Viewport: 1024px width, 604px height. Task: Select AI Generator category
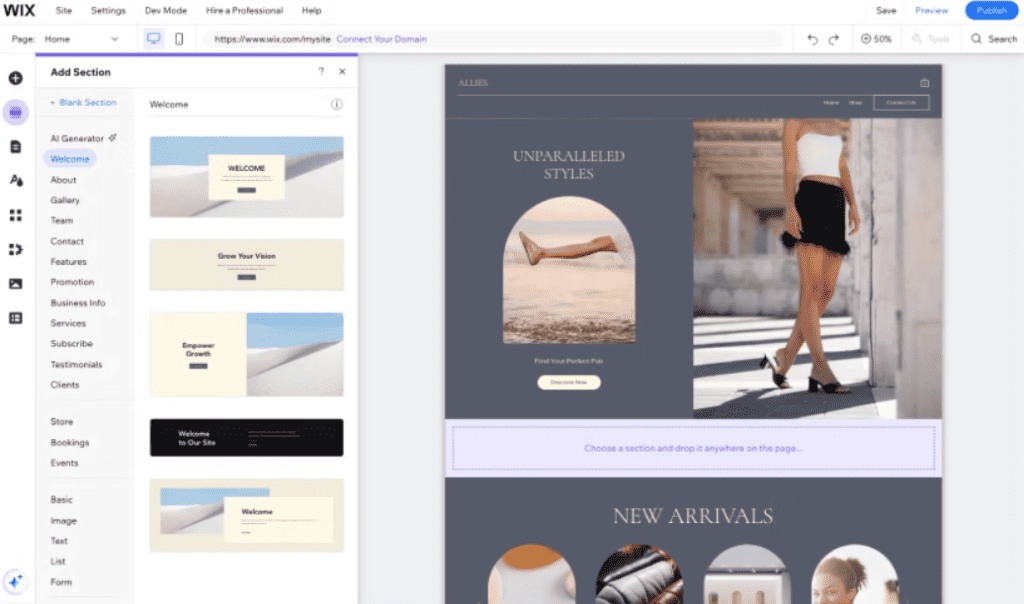pos(83,138)
